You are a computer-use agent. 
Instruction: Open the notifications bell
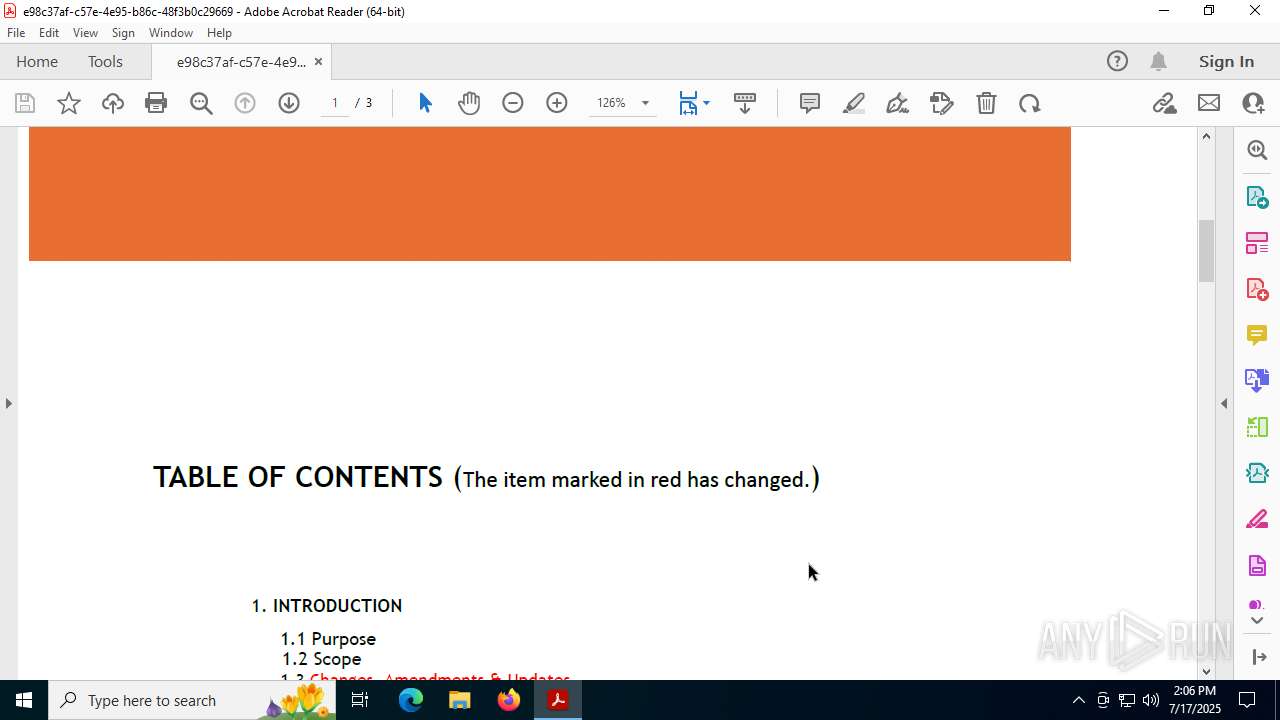(x=1158, y=61)
